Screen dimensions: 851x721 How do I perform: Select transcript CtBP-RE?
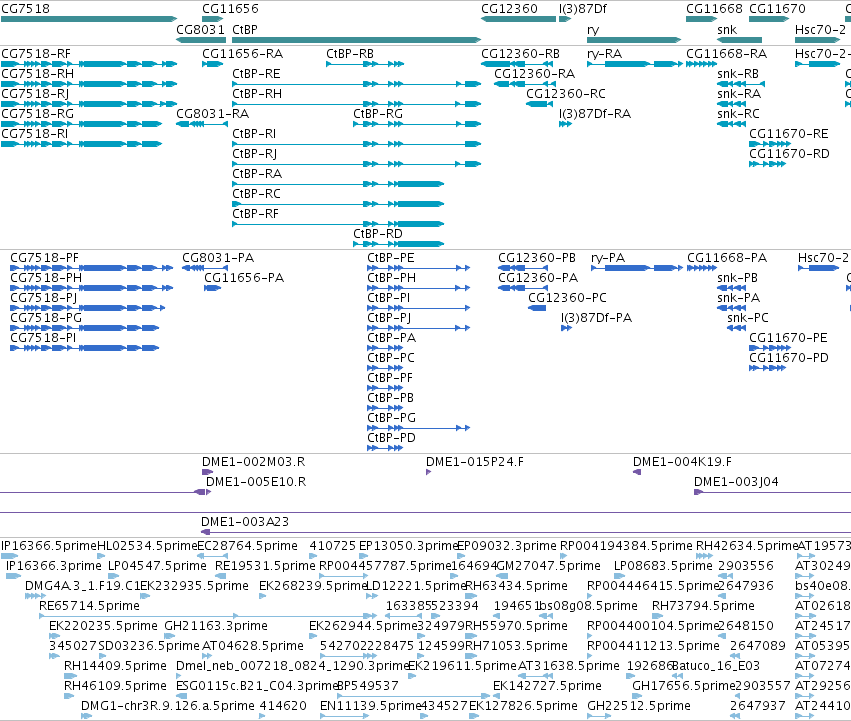click(357, 84)
